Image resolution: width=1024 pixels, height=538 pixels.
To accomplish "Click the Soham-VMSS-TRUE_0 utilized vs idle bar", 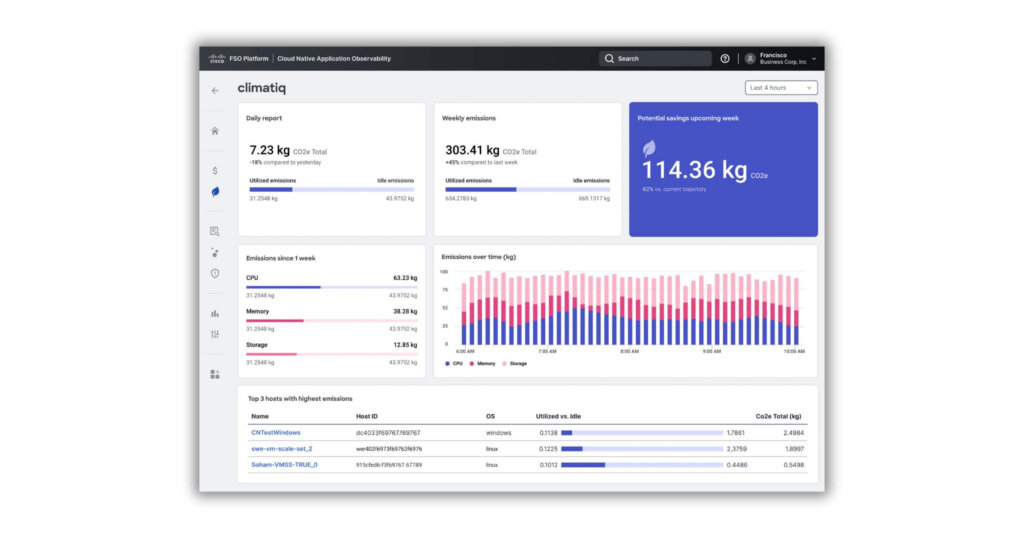I will [642, 465].
